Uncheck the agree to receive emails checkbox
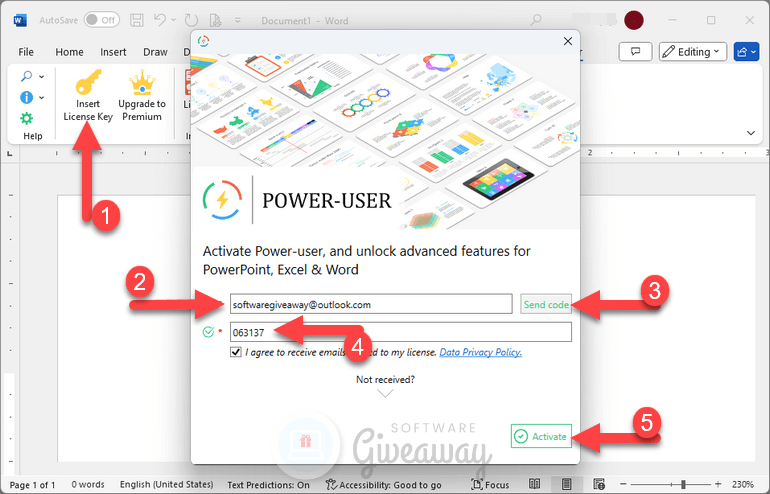Image resolution: width=770 pixels, height=494 pixels. pyautogui.click(x=236, y=352)
